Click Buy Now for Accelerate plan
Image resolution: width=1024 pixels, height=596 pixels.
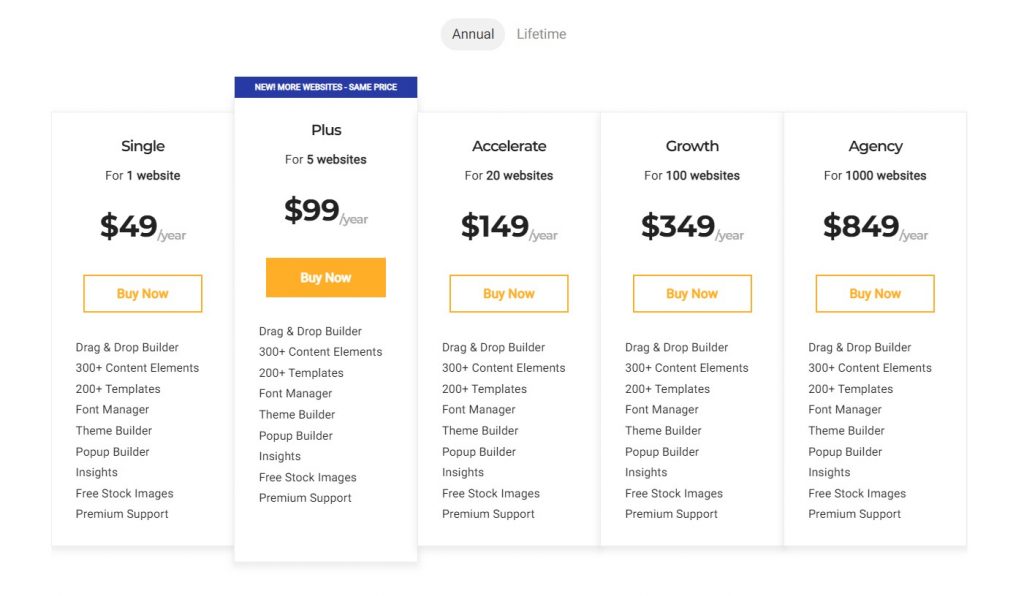[508, 294]
